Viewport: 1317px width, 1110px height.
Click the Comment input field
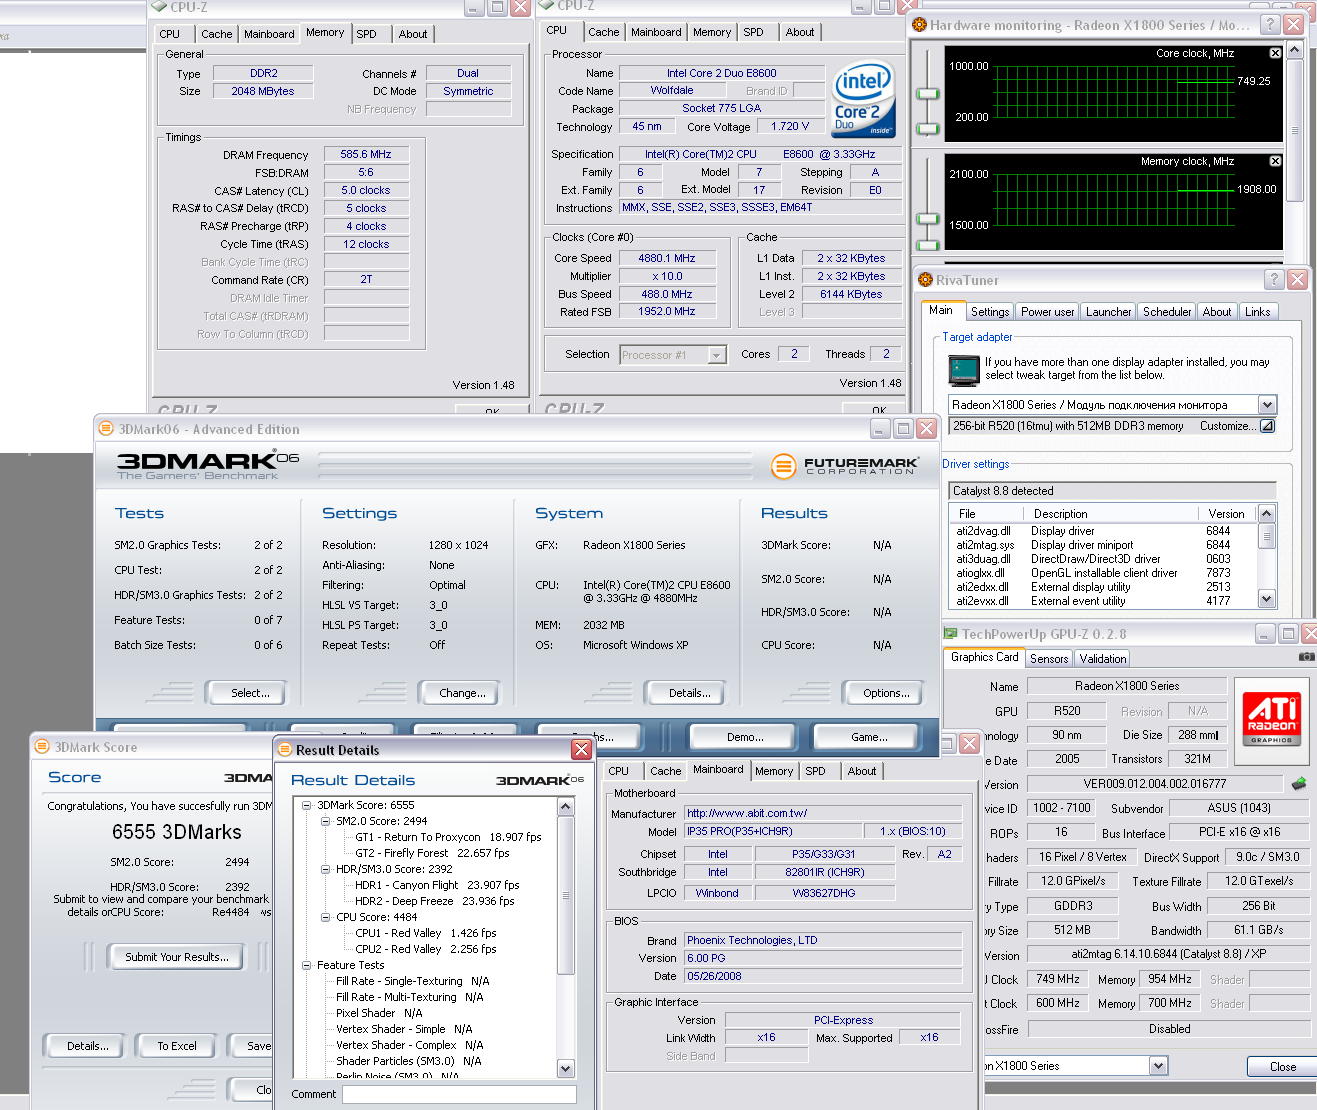click(x=459, y=1095)
